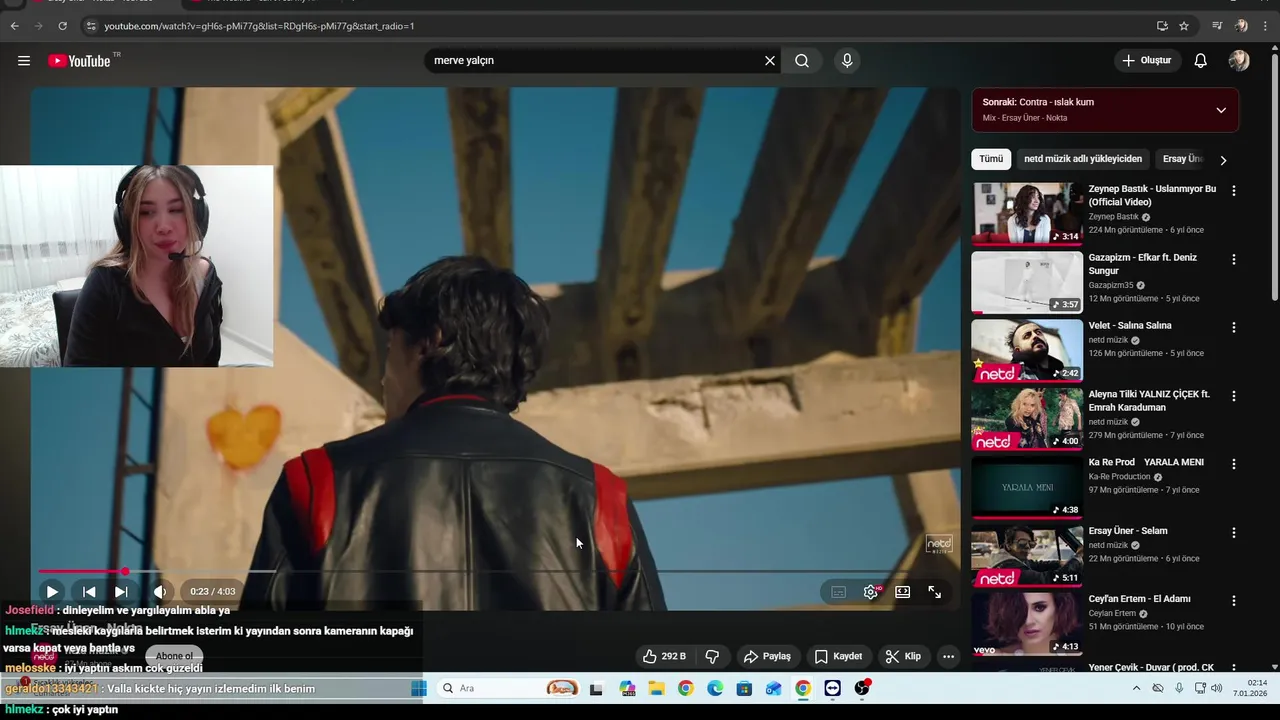
Task: Open the YouTube hamburger guide menu
Action: (x=24, y=61)
